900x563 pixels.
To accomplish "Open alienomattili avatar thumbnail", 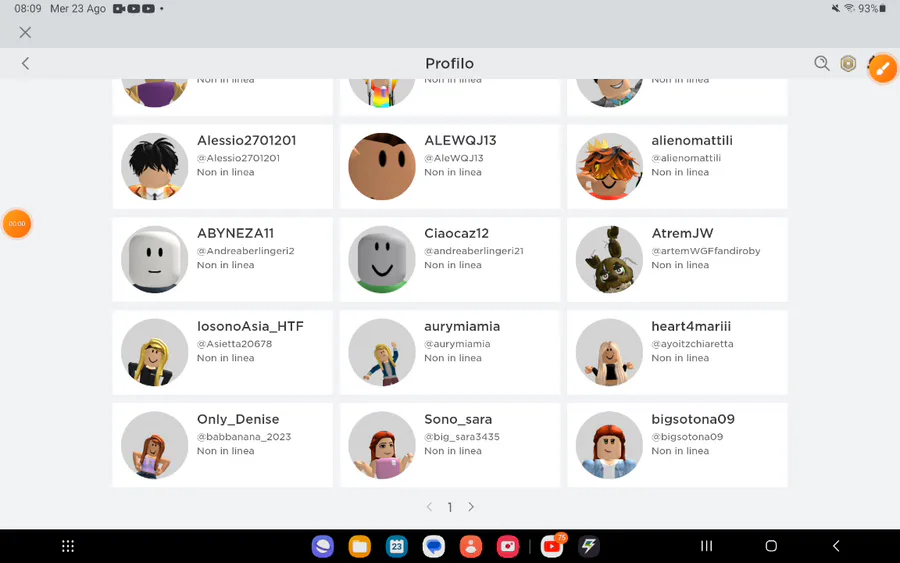I will tap(609, 166).
